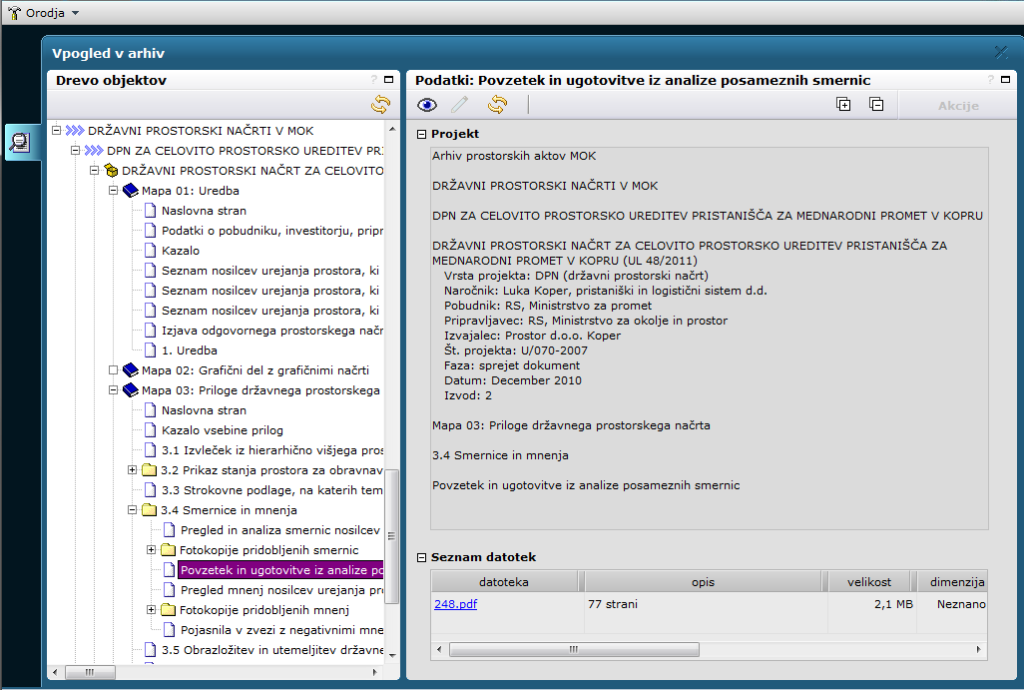Click the collapse all sections icon
Image resolution: width=1024 pixels, height=690 pixels.
876,105
